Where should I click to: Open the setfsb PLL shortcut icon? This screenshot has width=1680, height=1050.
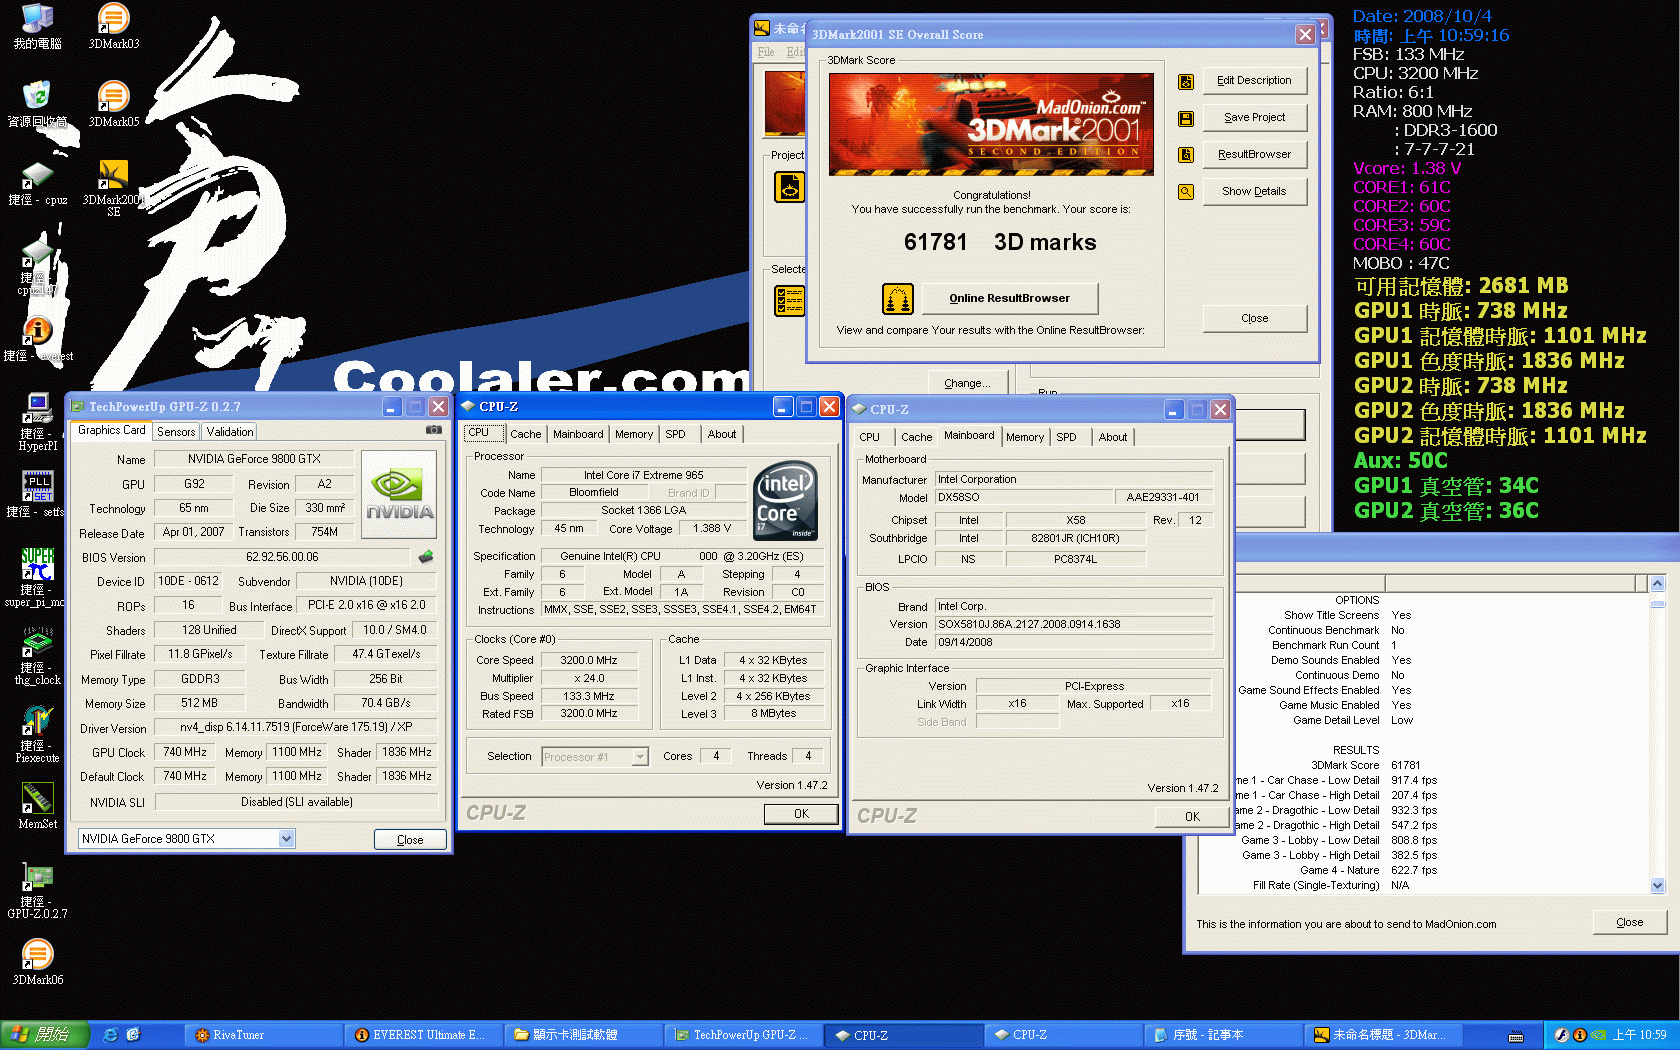tap(37, 494)
